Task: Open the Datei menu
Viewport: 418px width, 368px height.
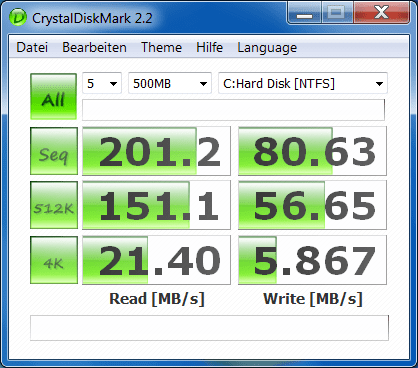Action: coord(32,47)
